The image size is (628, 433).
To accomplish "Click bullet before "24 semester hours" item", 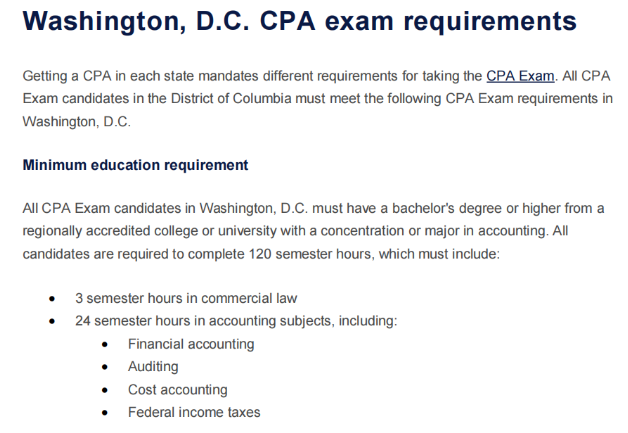I will click(x=52, y=322).
